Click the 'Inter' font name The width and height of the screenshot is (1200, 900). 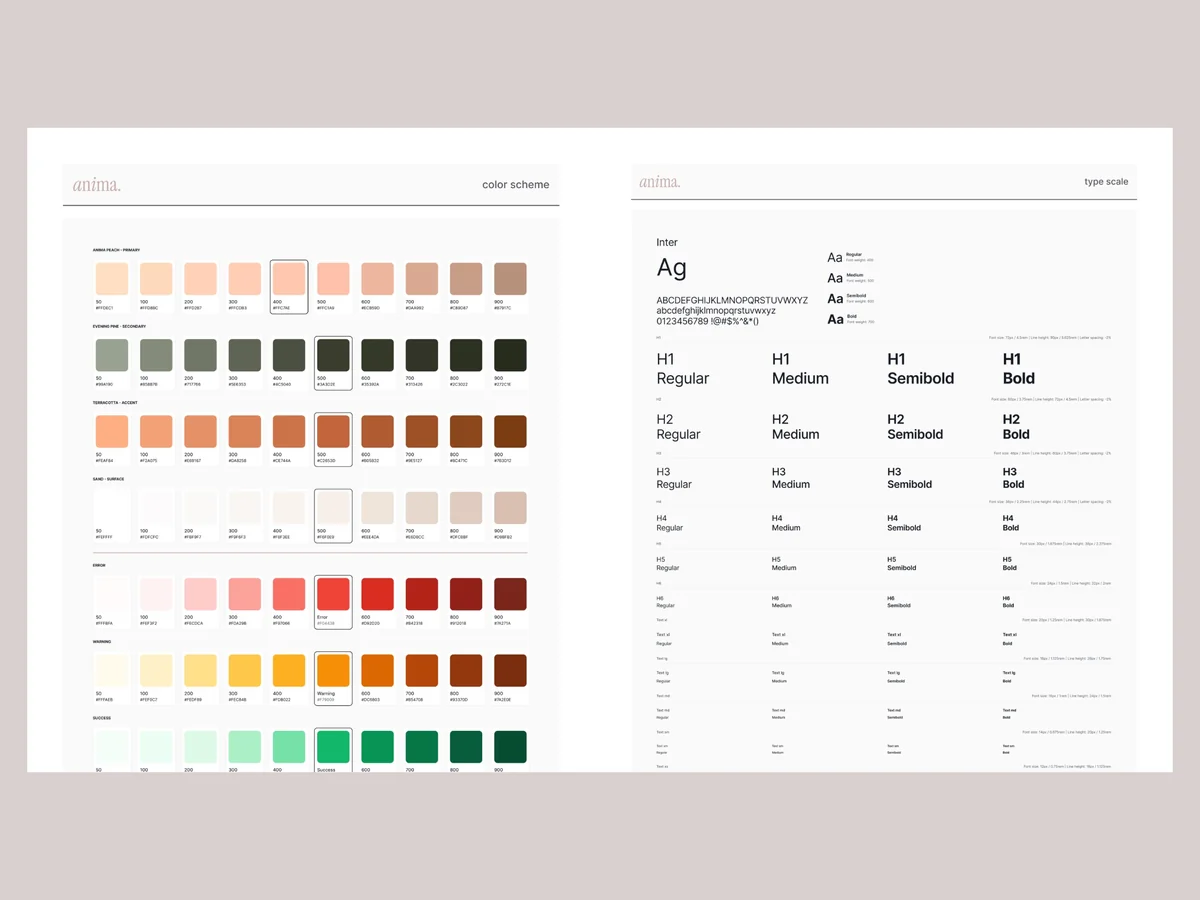click(x=667, y=243)
